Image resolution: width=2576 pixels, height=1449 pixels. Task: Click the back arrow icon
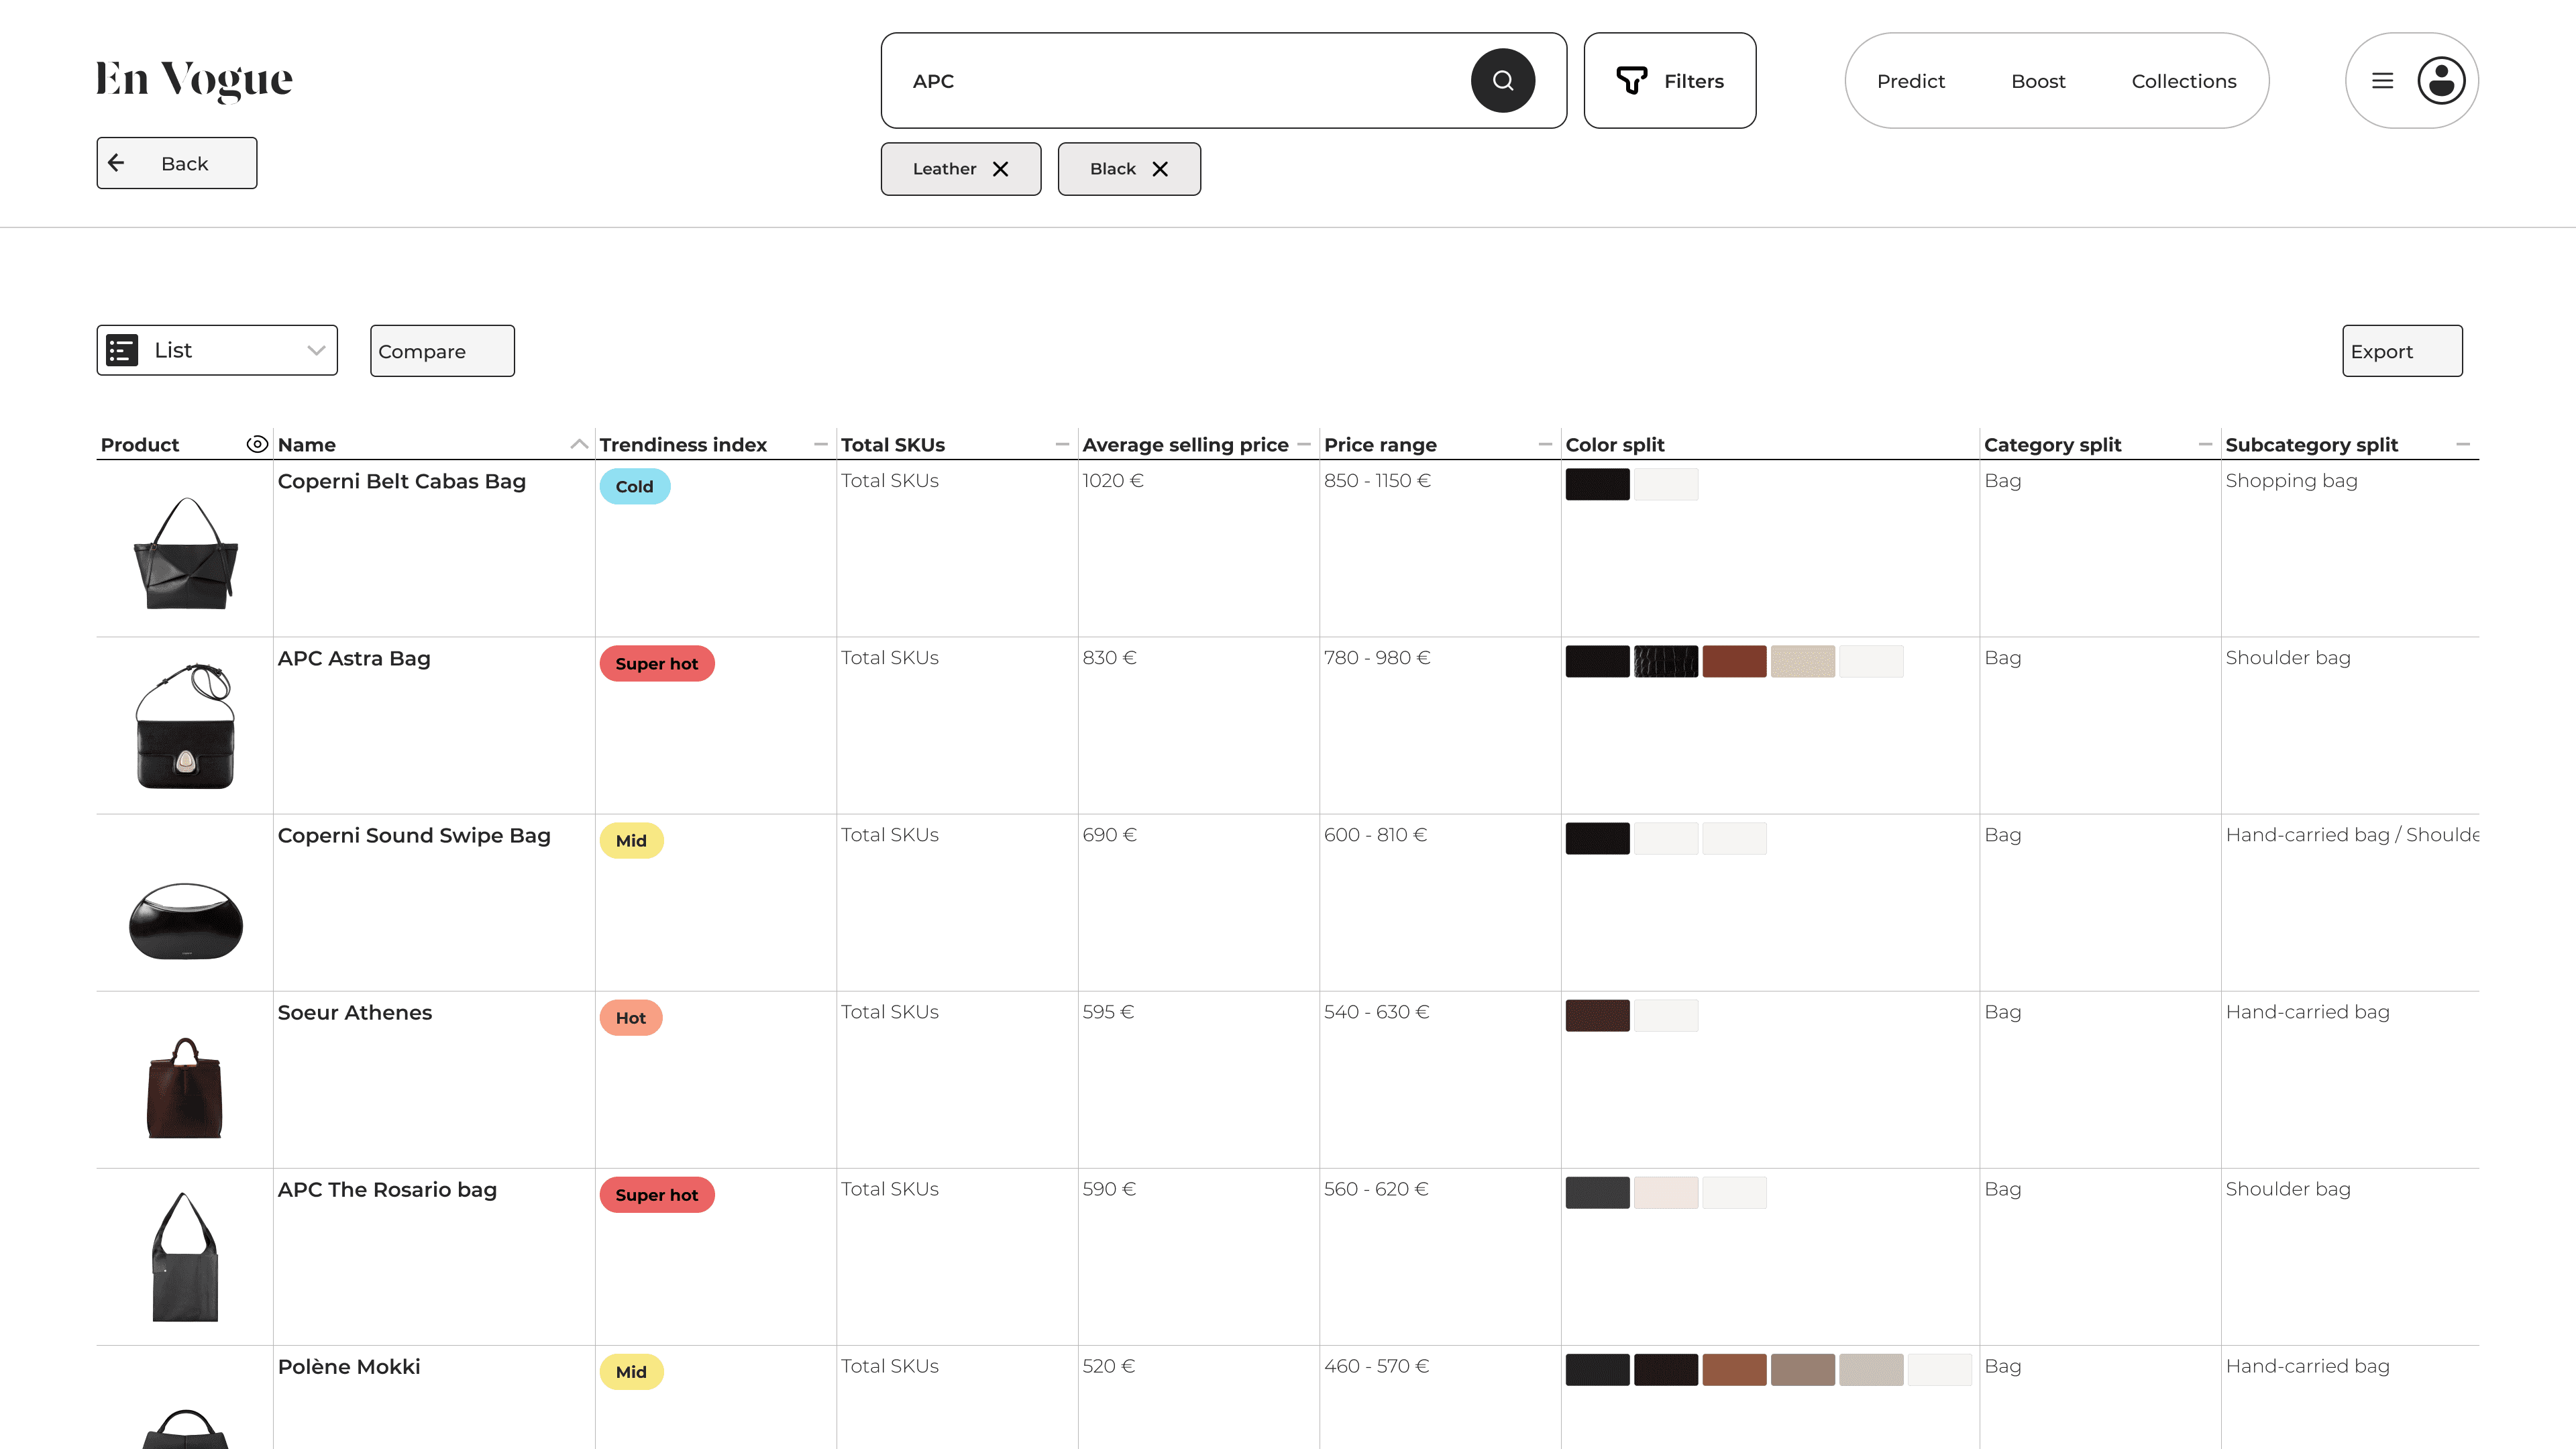point(117,163)
